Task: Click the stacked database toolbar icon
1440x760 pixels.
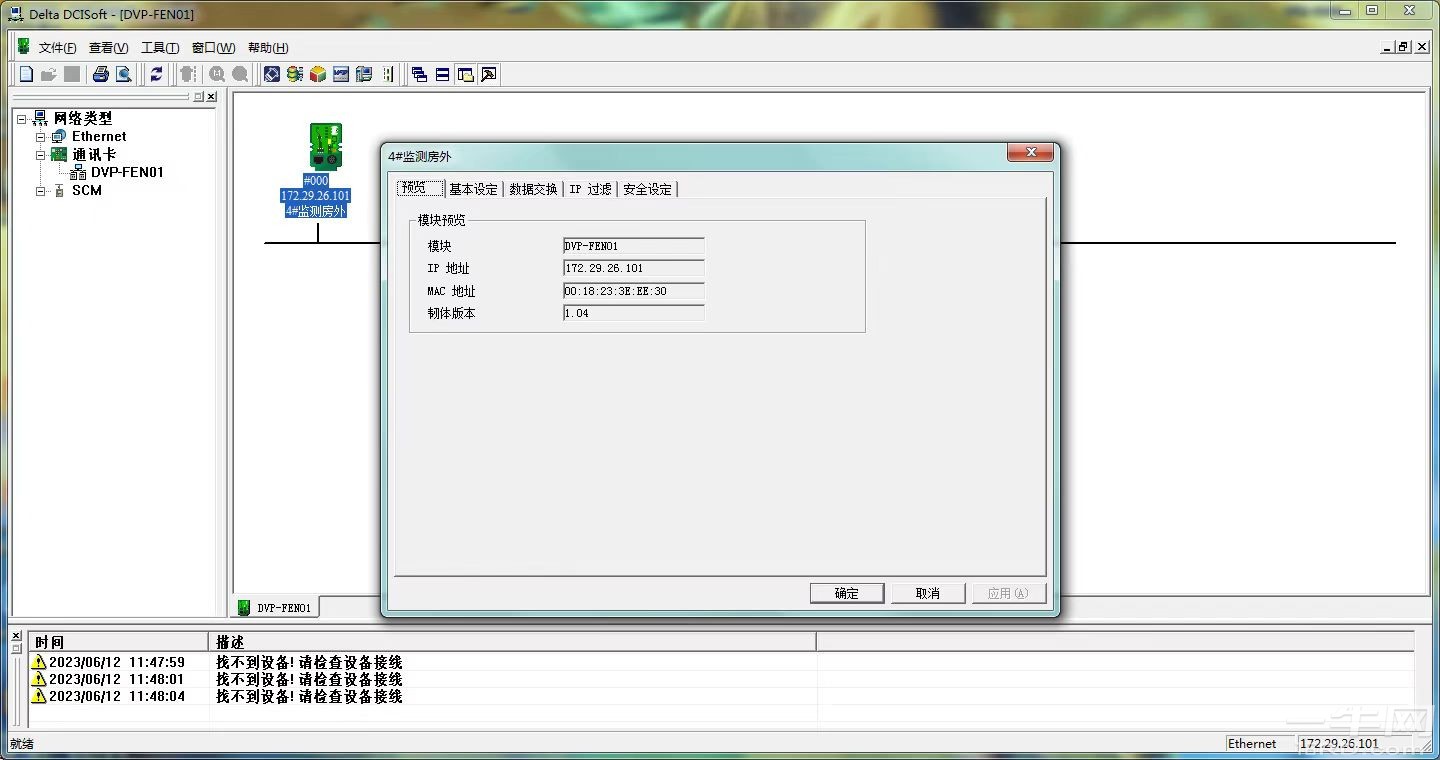Action: pos(294,74)
